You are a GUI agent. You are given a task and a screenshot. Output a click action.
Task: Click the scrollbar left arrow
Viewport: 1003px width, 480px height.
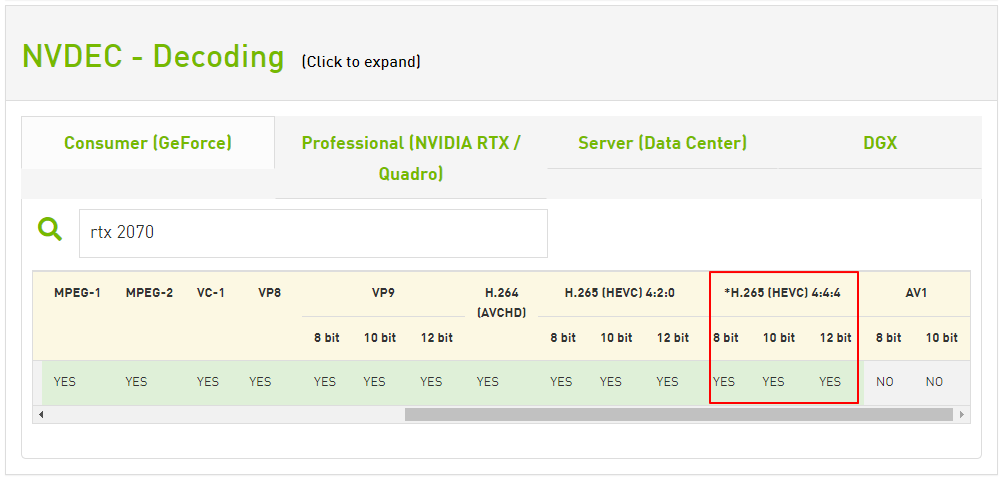(41, 415)
